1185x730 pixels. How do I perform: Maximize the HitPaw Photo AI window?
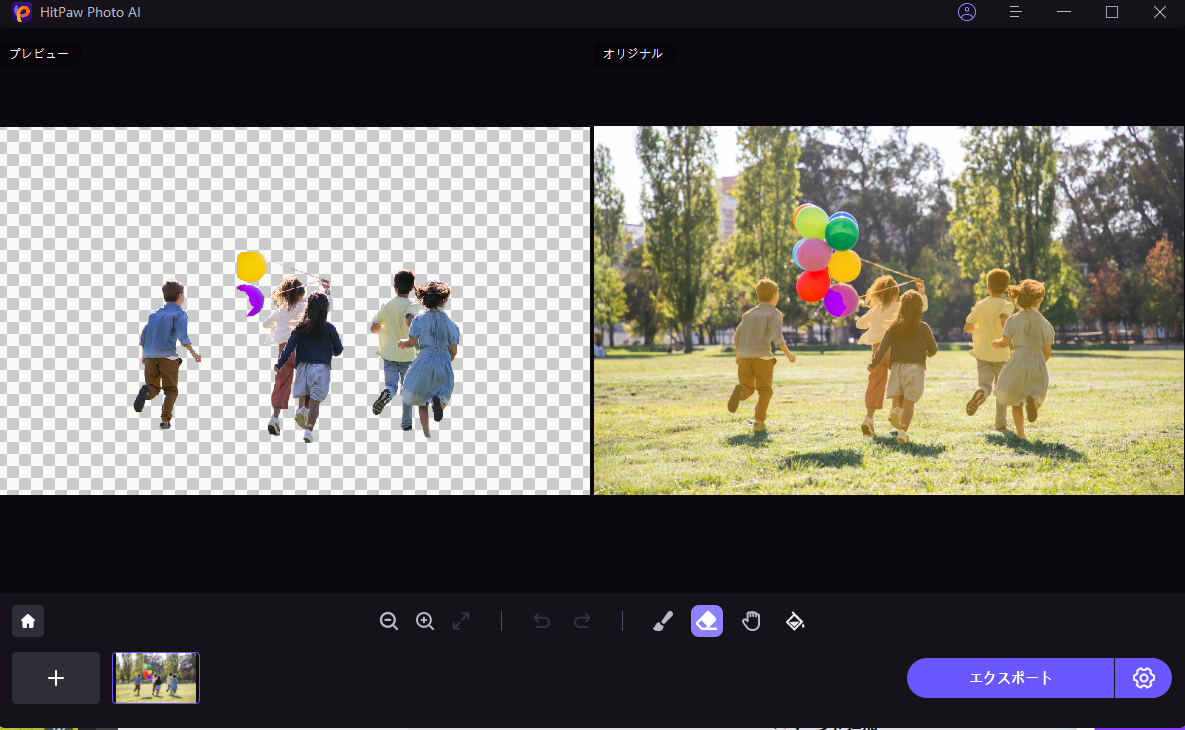point(1112,12)
